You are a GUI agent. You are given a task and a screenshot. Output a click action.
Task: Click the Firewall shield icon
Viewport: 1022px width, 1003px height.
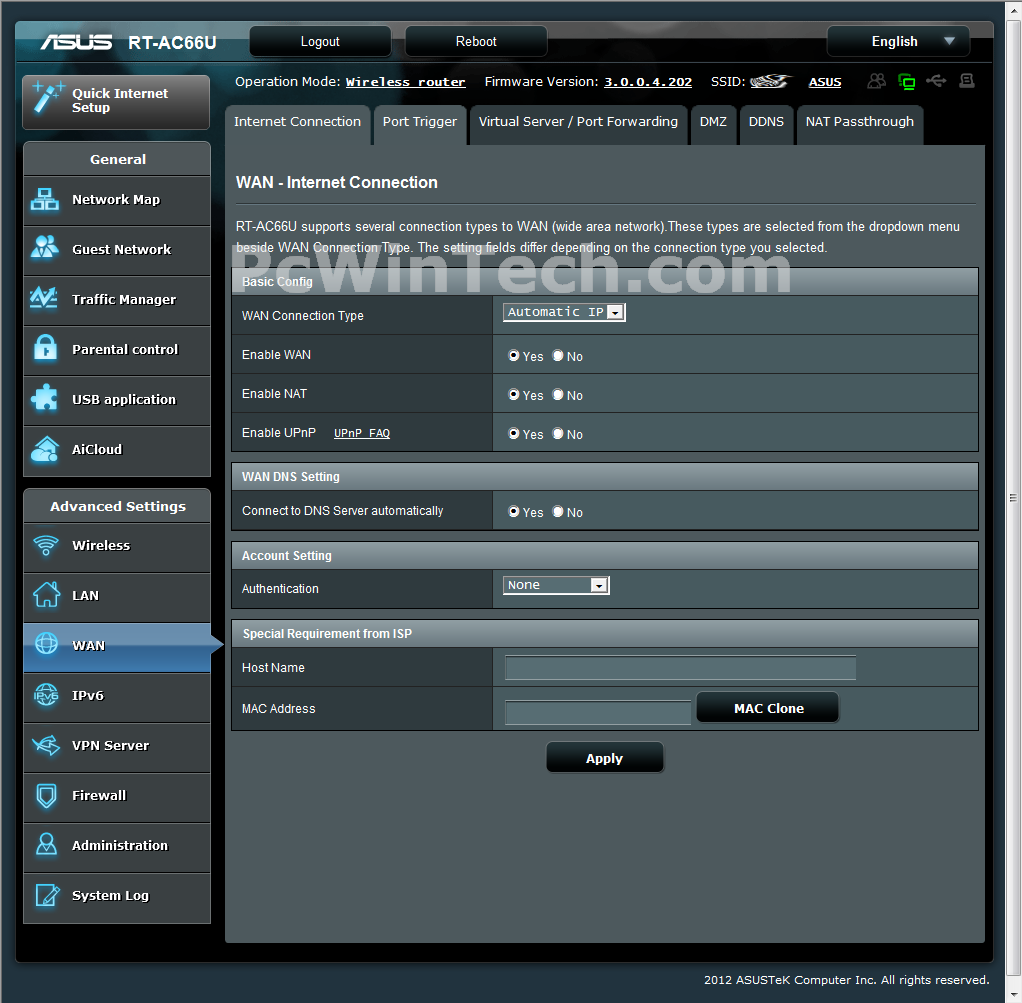click(46, 795)
